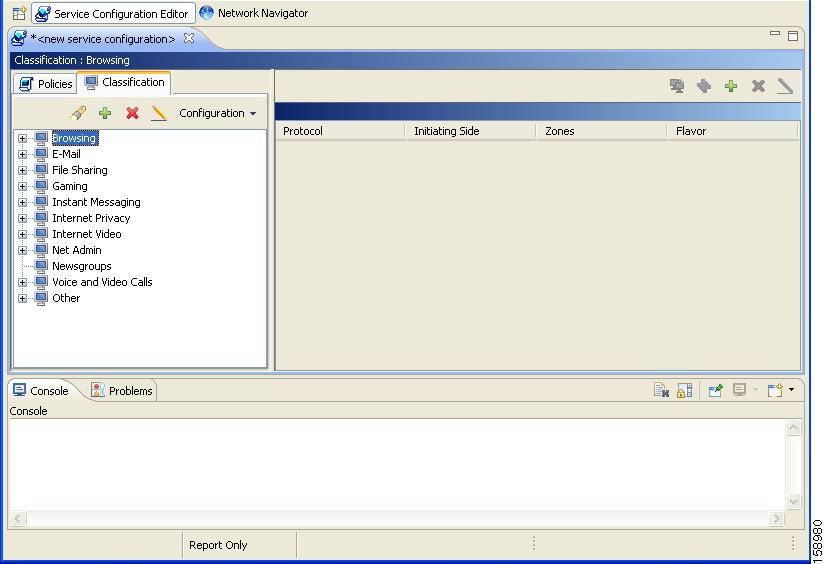The image size is (827, 564).
Task: Open the perspective switcher icon
Action: [x=19, y=13]
